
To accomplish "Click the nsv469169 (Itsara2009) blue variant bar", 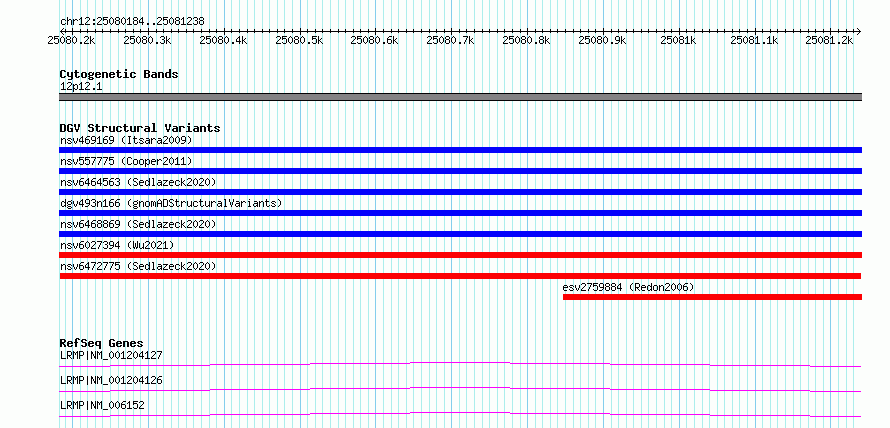I will click(x=460, y=150).
